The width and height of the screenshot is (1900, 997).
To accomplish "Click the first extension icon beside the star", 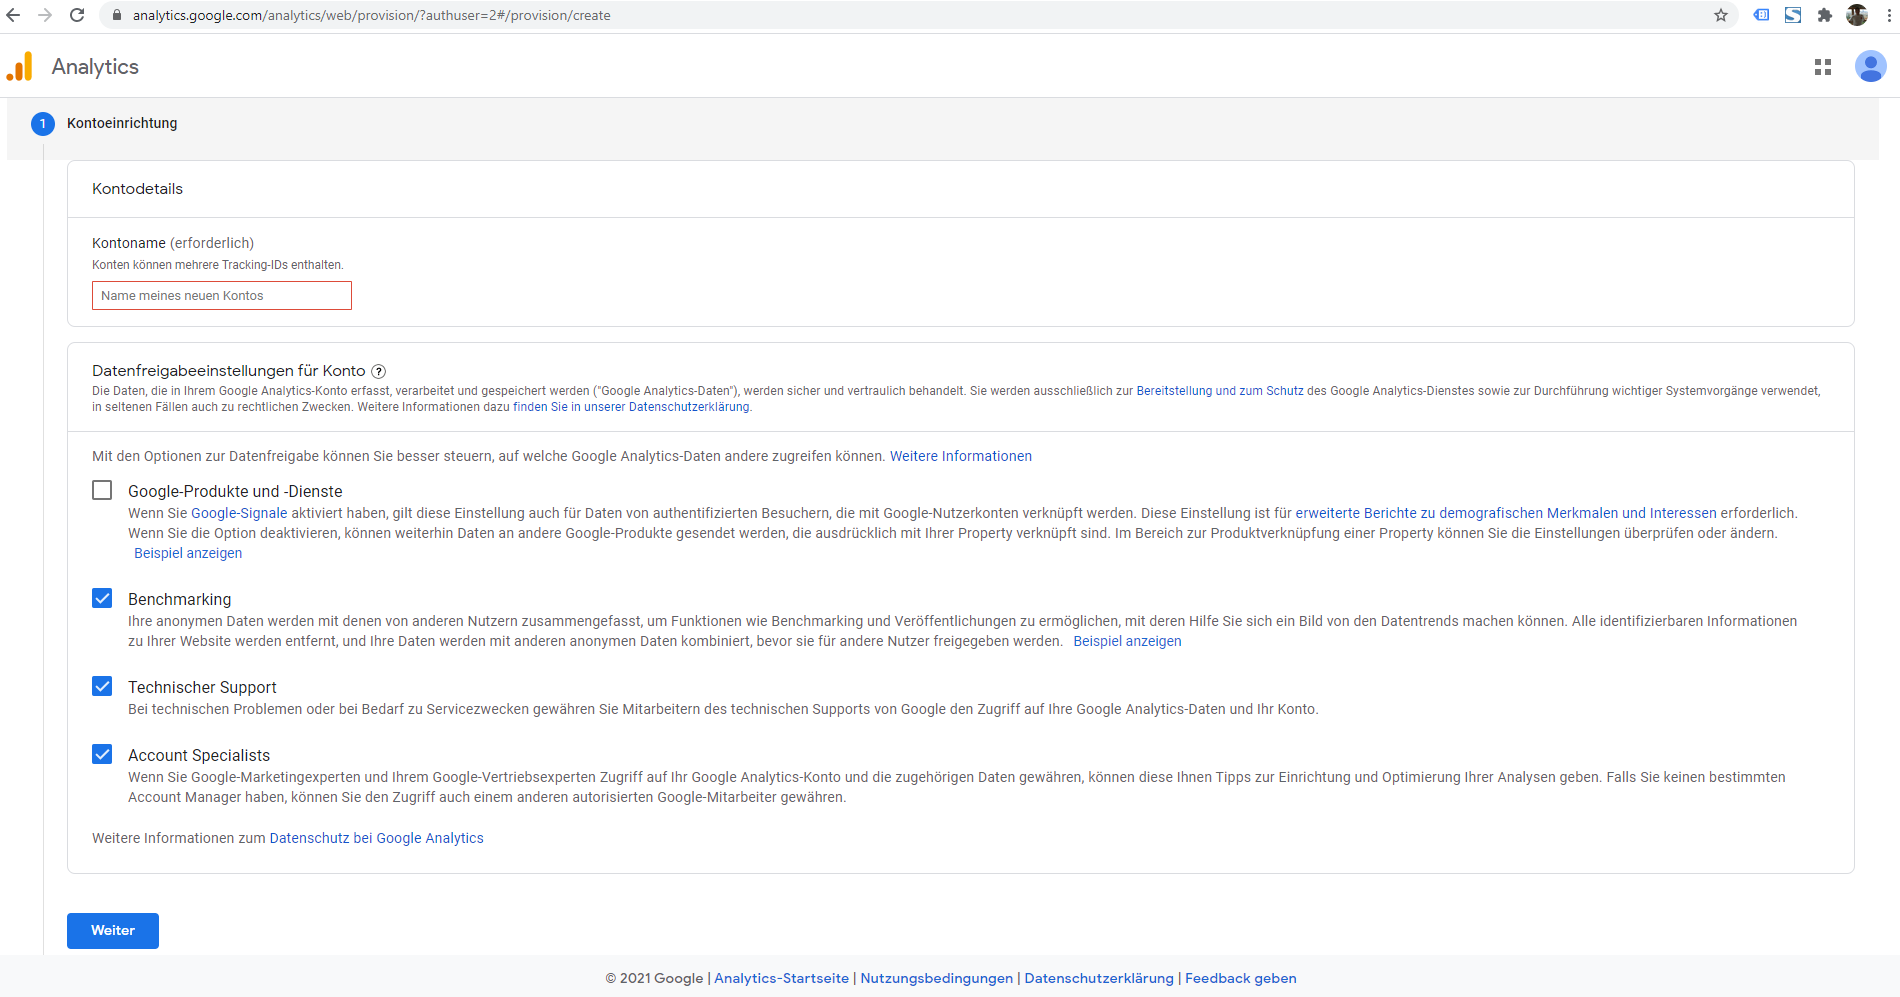I will [1762, 15].
